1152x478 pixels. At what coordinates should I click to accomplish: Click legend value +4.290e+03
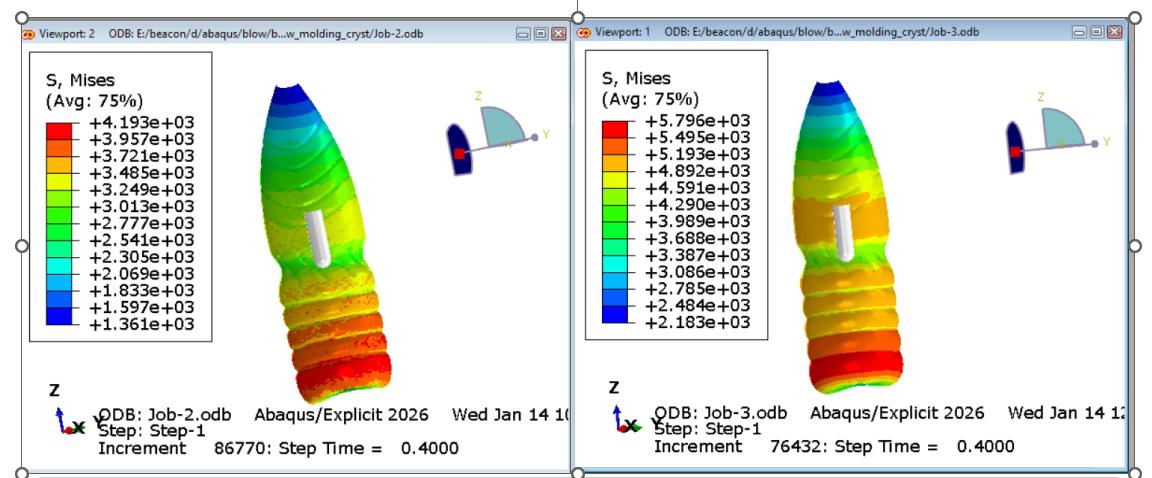click(x=698, y=205)
